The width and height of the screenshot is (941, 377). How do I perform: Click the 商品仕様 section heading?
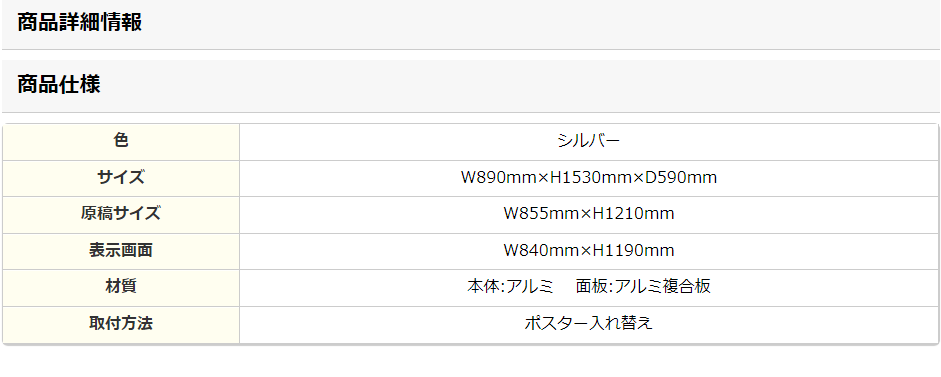(x=58, y=85)
